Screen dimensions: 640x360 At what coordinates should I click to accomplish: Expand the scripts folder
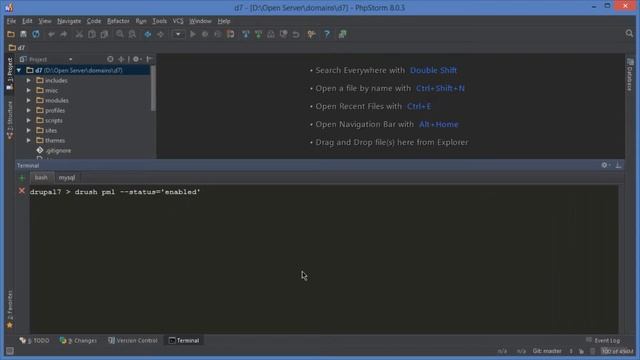click(x=29, y=120)
